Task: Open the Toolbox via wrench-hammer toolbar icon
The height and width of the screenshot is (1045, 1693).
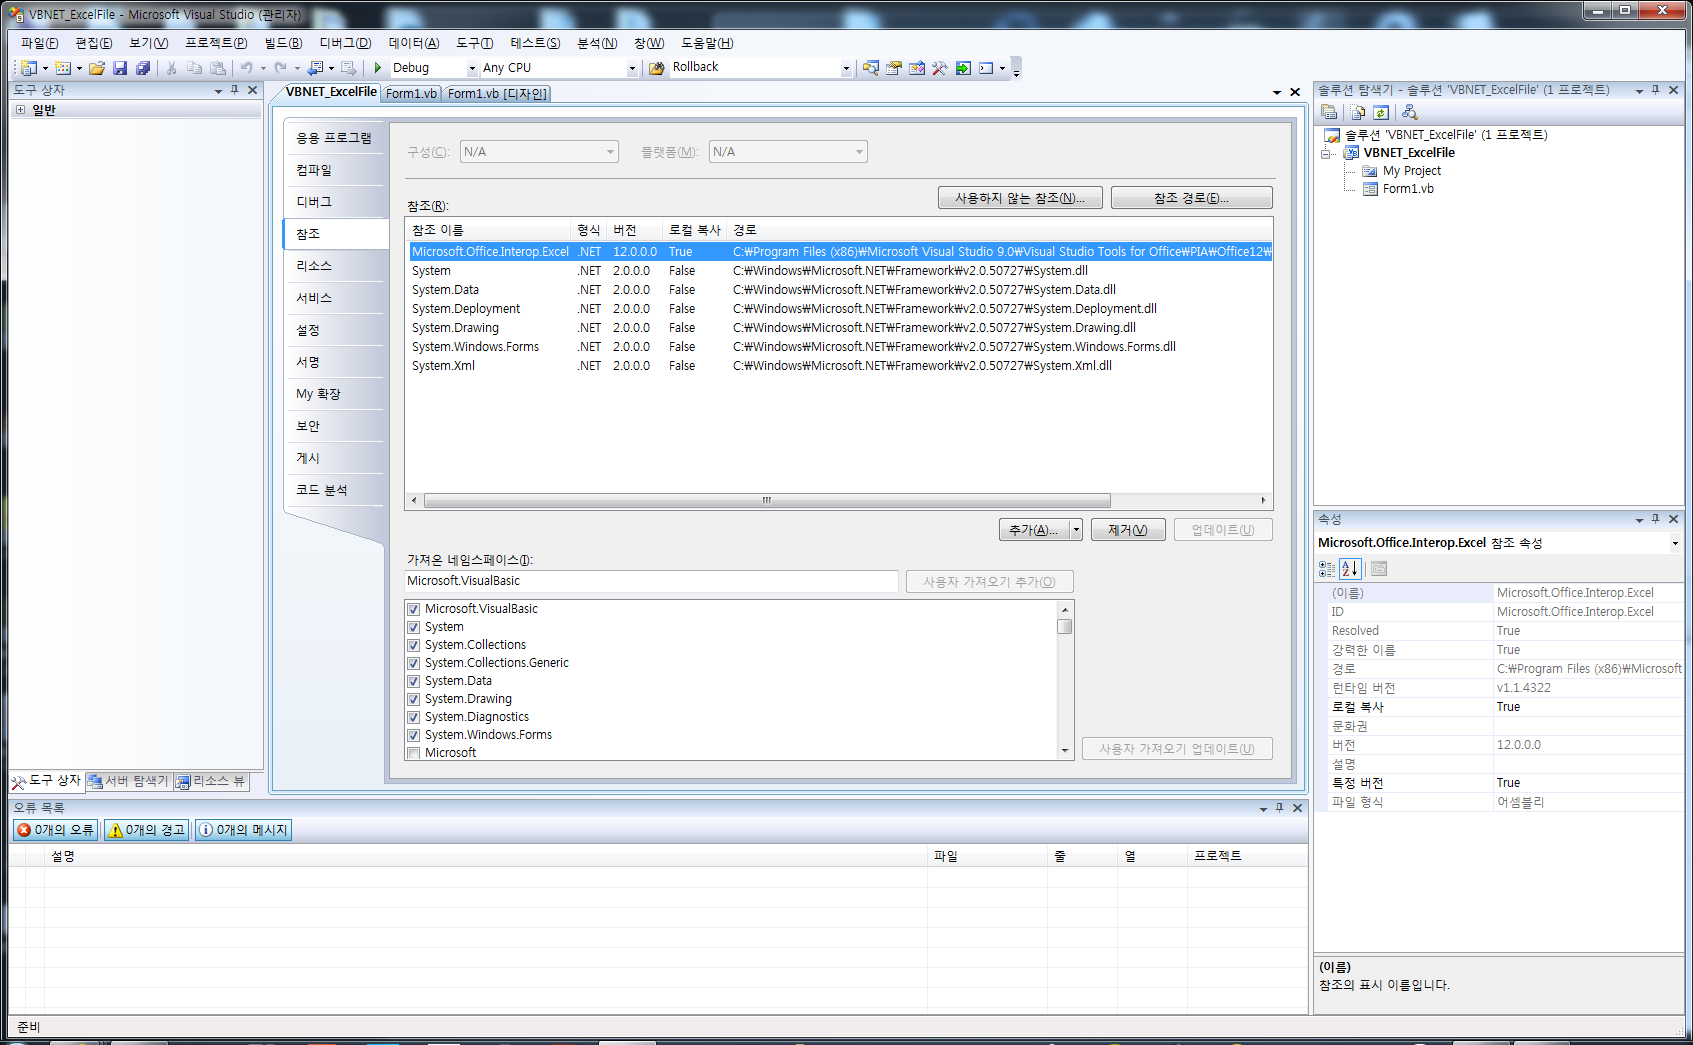Action: pos(940,68)
